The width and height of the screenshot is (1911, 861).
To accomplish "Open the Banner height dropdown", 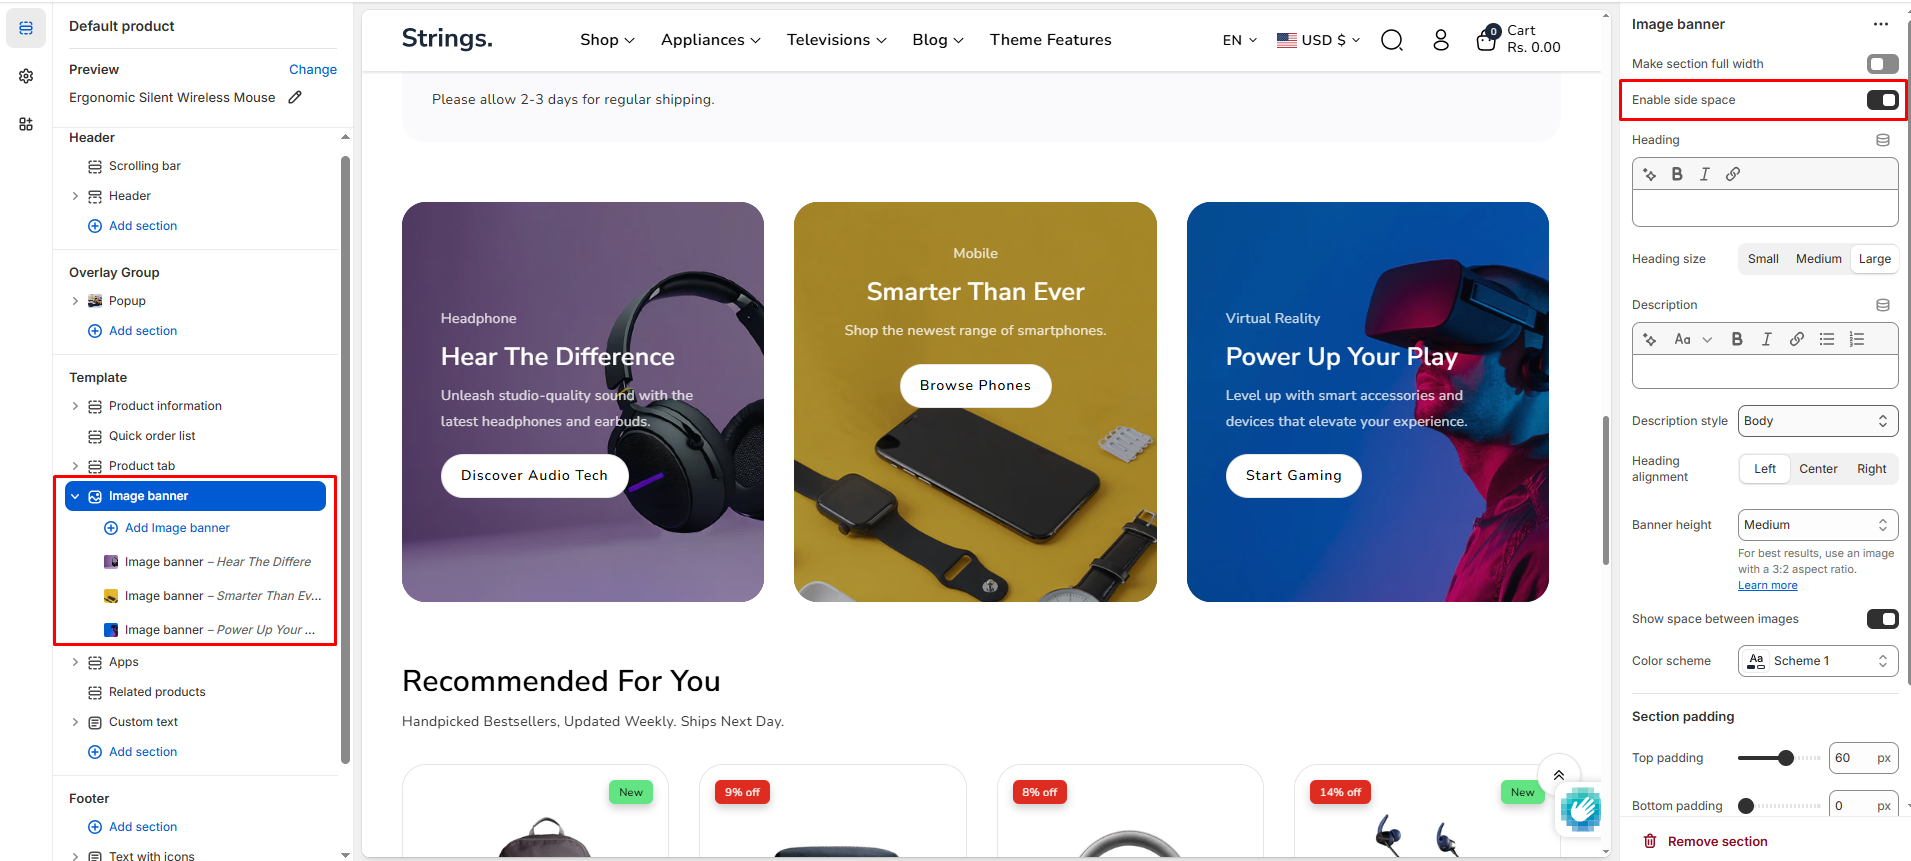I will point(1818,525).
